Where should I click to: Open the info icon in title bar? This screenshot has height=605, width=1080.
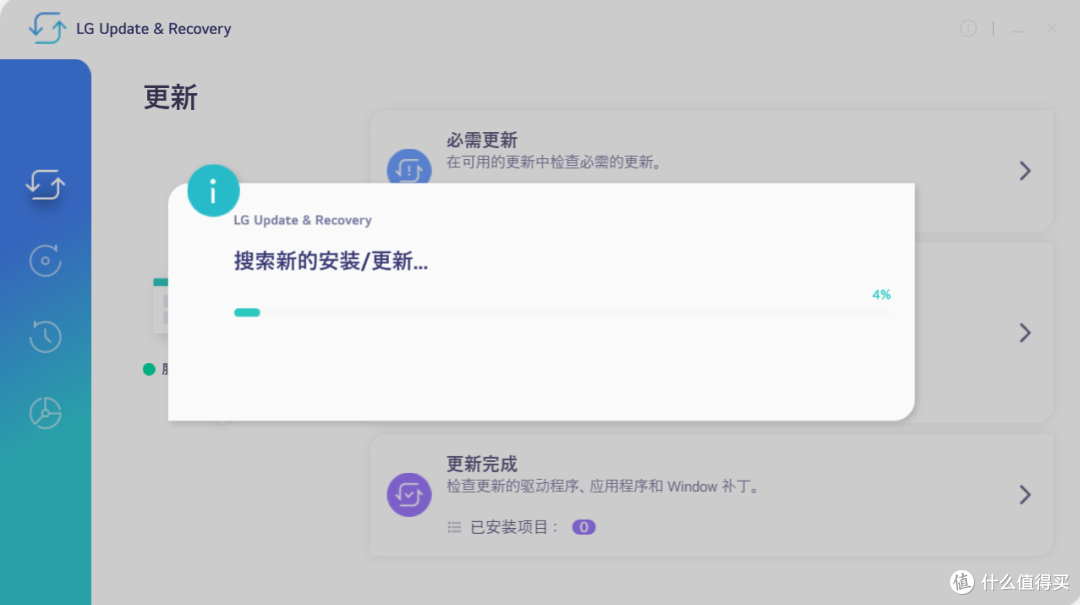pos(968,28)
